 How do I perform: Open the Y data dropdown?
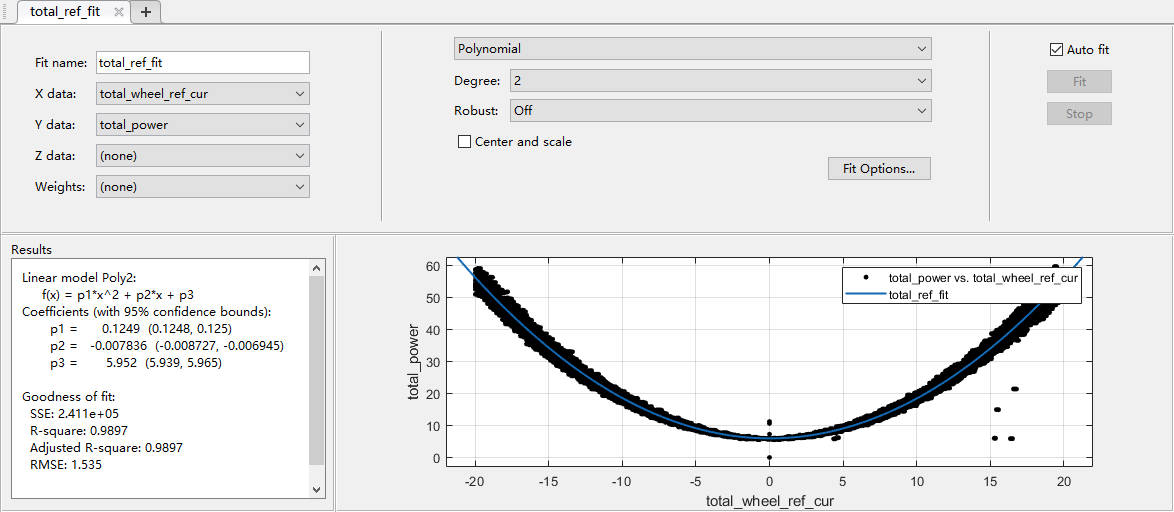click(203, 125)
